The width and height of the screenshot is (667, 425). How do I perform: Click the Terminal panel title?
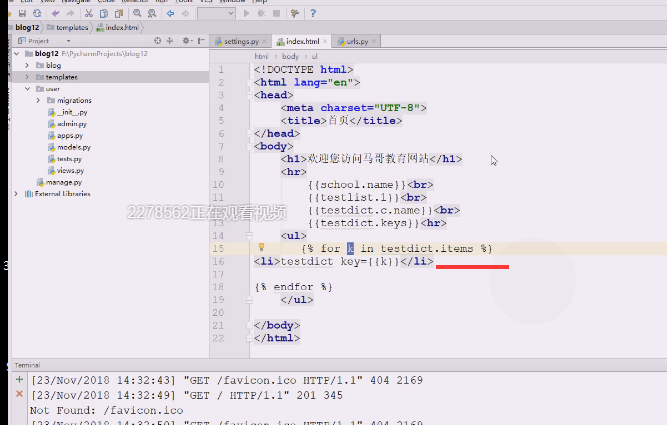(27, 365)
